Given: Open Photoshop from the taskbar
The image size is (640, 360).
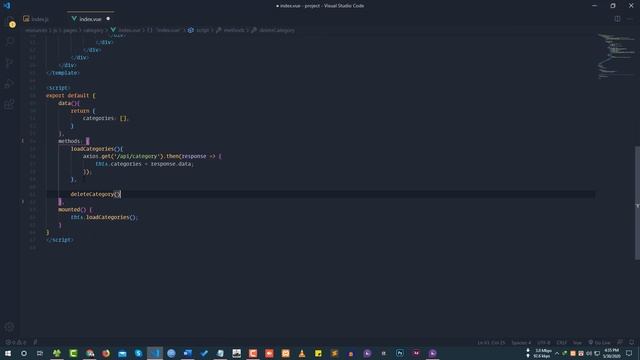Looking at the screenshot, I should pyautogui.click(x=400, y=353).
